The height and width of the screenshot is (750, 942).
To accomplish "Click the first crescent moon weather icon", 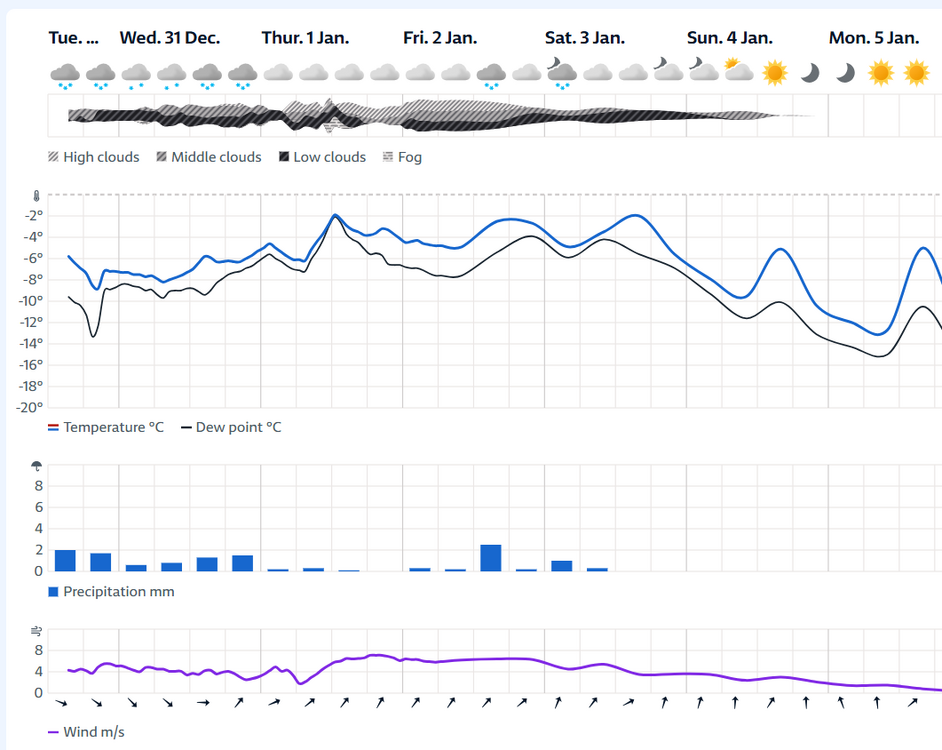I will tap(810, 72).
